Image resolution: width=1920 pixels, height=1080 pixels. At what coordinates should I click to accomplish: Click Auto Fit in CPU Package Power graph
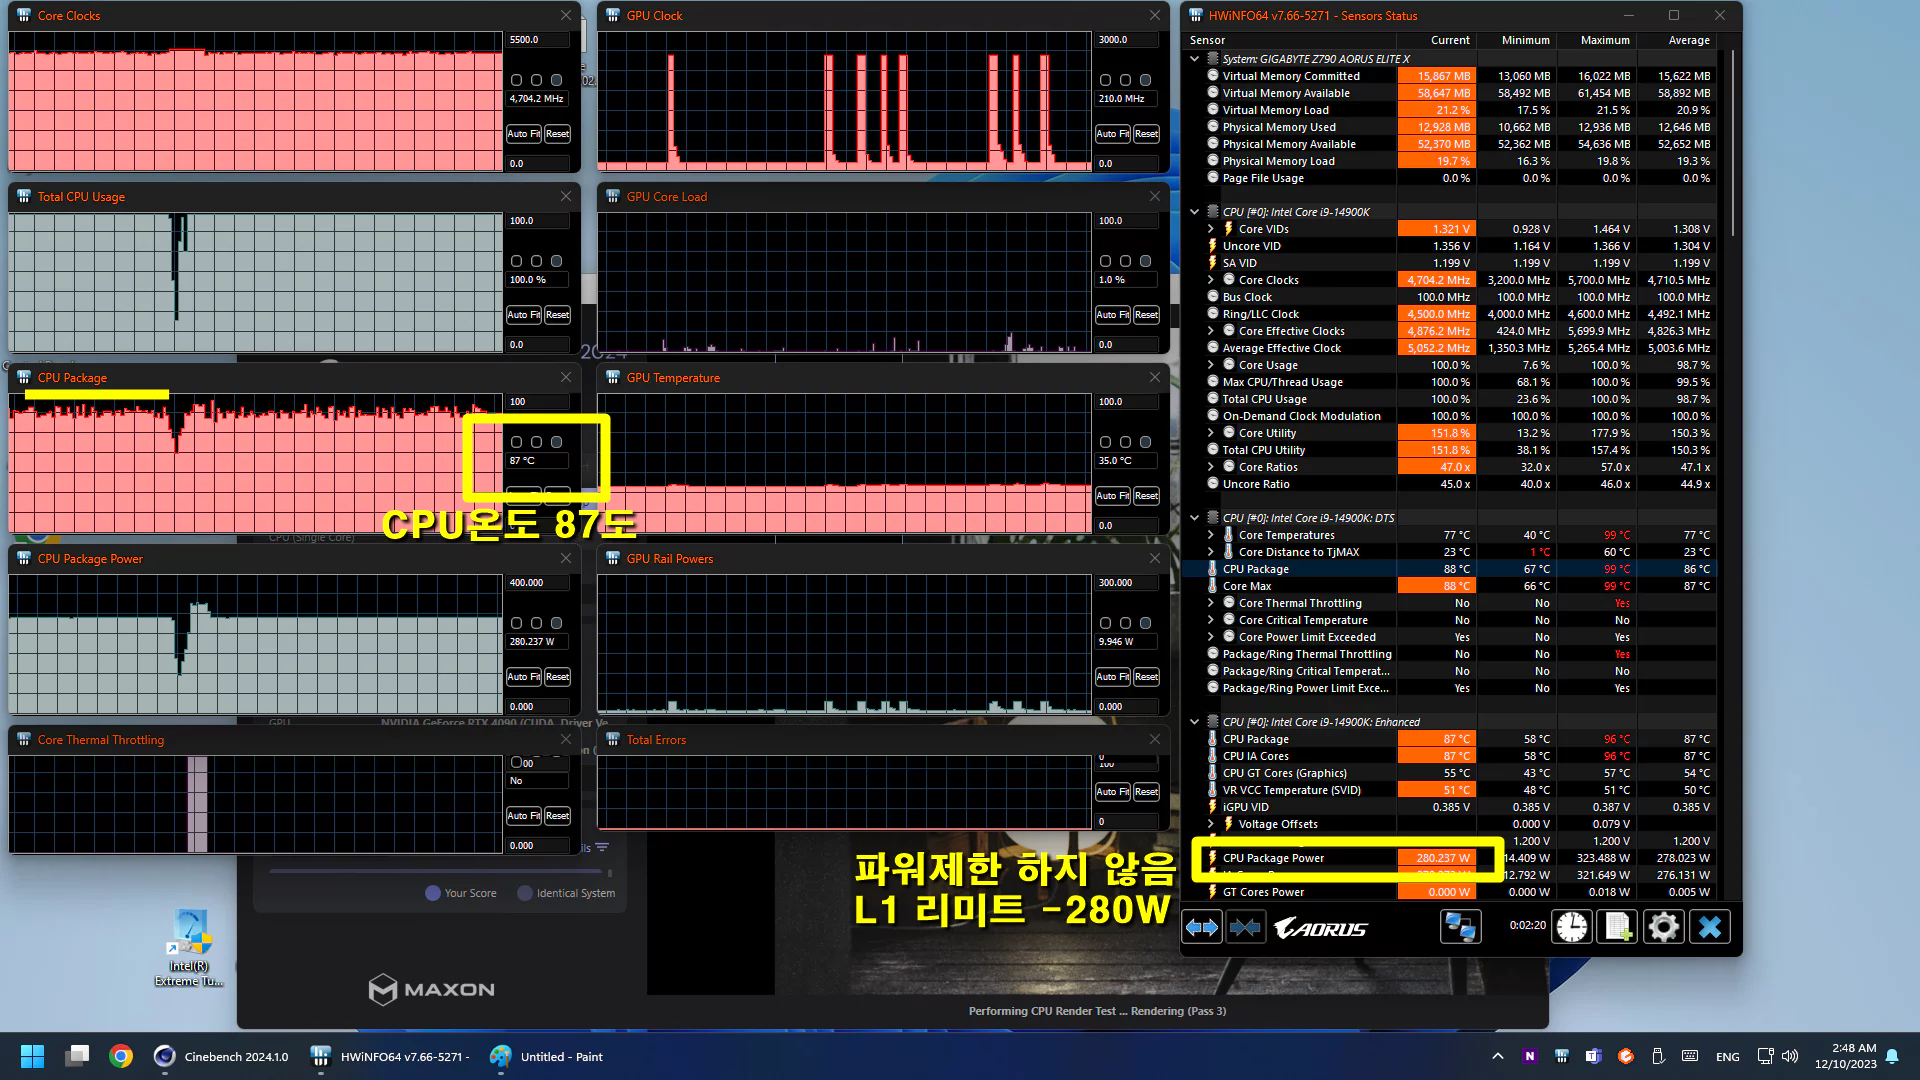[523, 677]
